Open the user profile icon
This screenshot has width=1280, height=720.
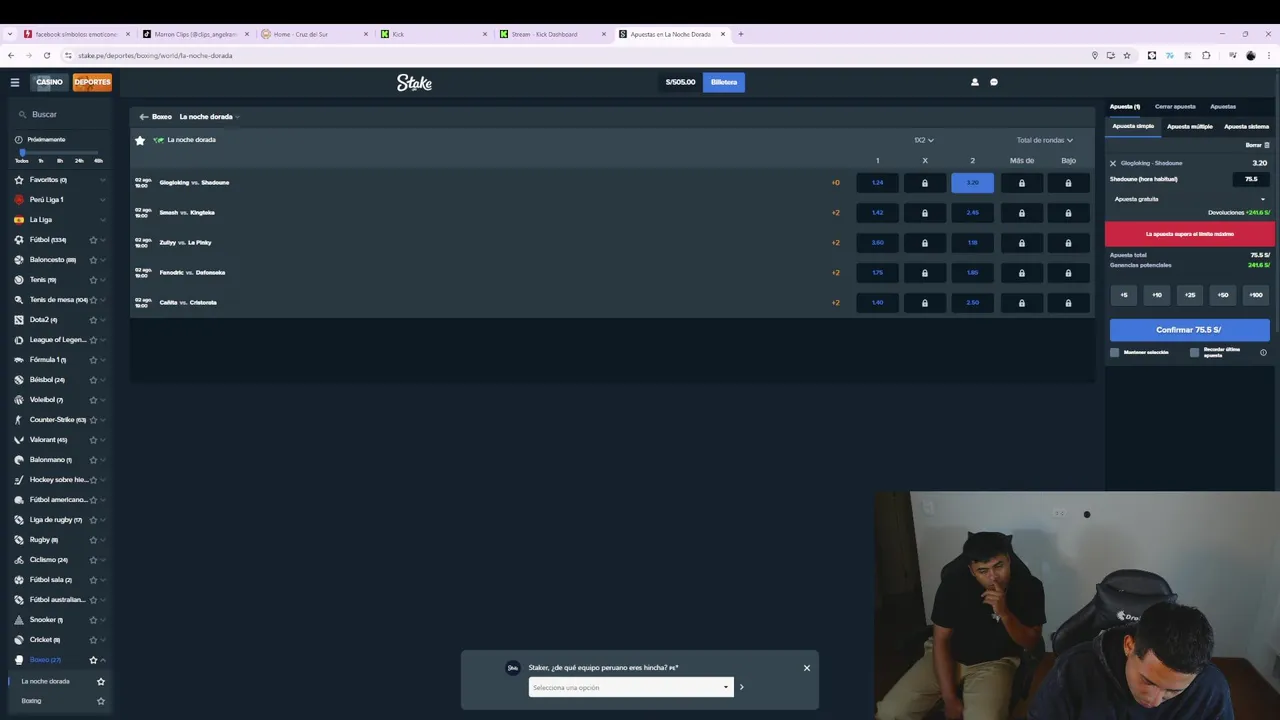click(975, 82)
